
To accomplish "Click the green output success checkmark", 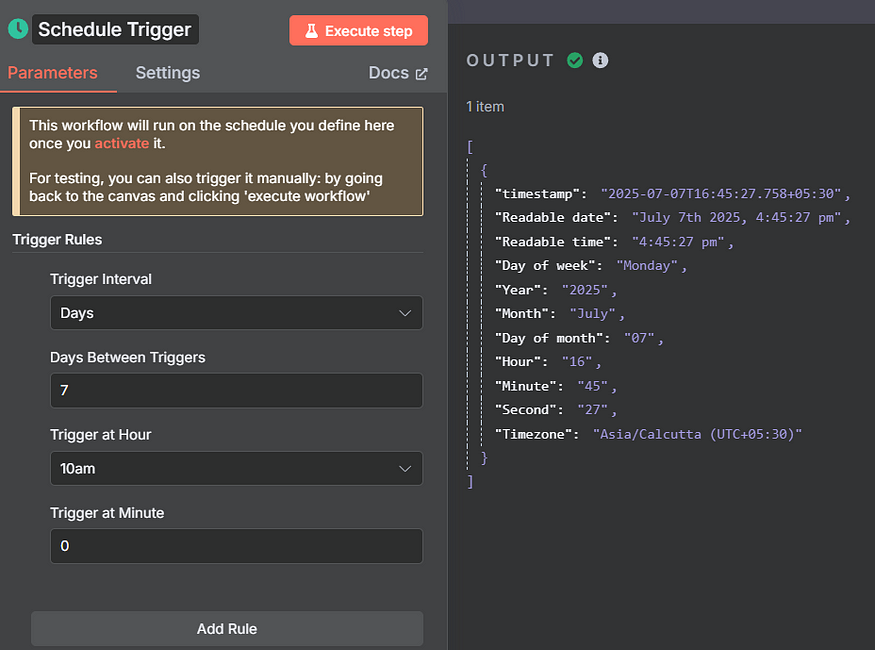I will pyautogui.click(x=575, y=60).
